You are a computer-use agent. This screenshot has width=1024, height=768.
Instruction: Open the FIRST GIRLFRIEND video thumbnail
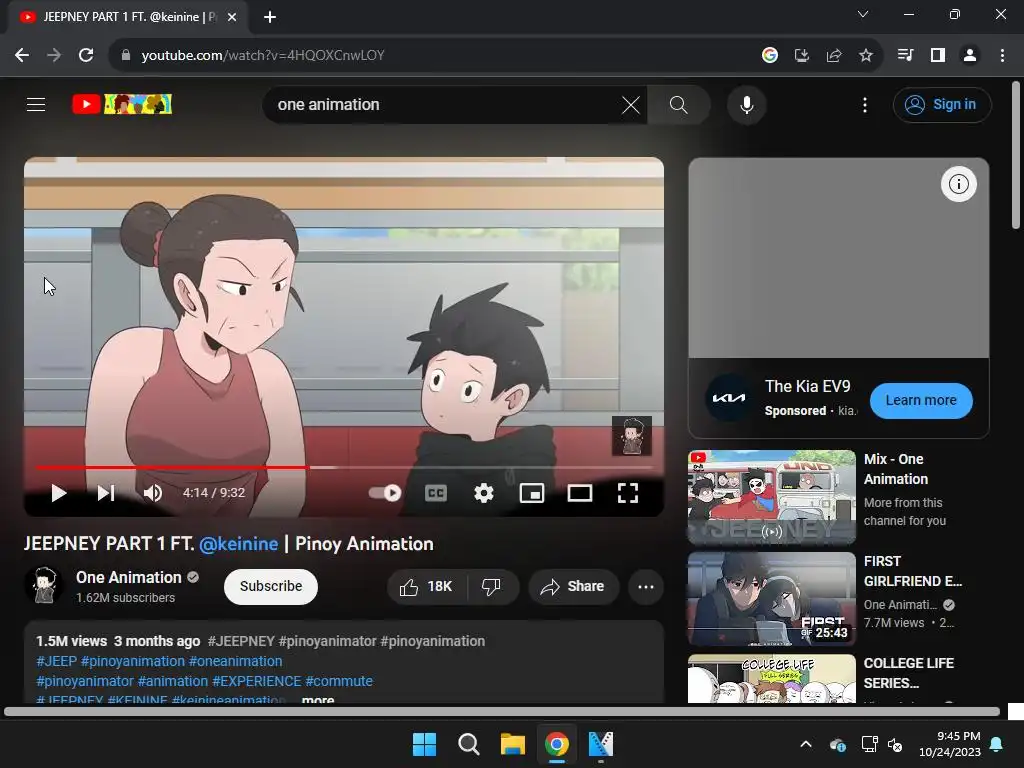point(771,599)
